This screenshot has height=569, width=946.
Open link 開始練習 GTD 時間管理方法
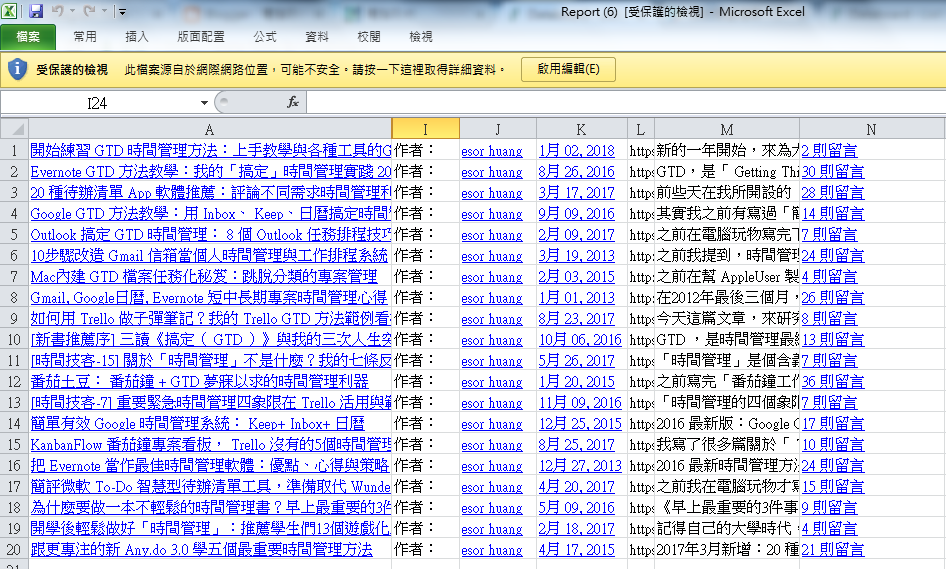(x=211, y=150)
